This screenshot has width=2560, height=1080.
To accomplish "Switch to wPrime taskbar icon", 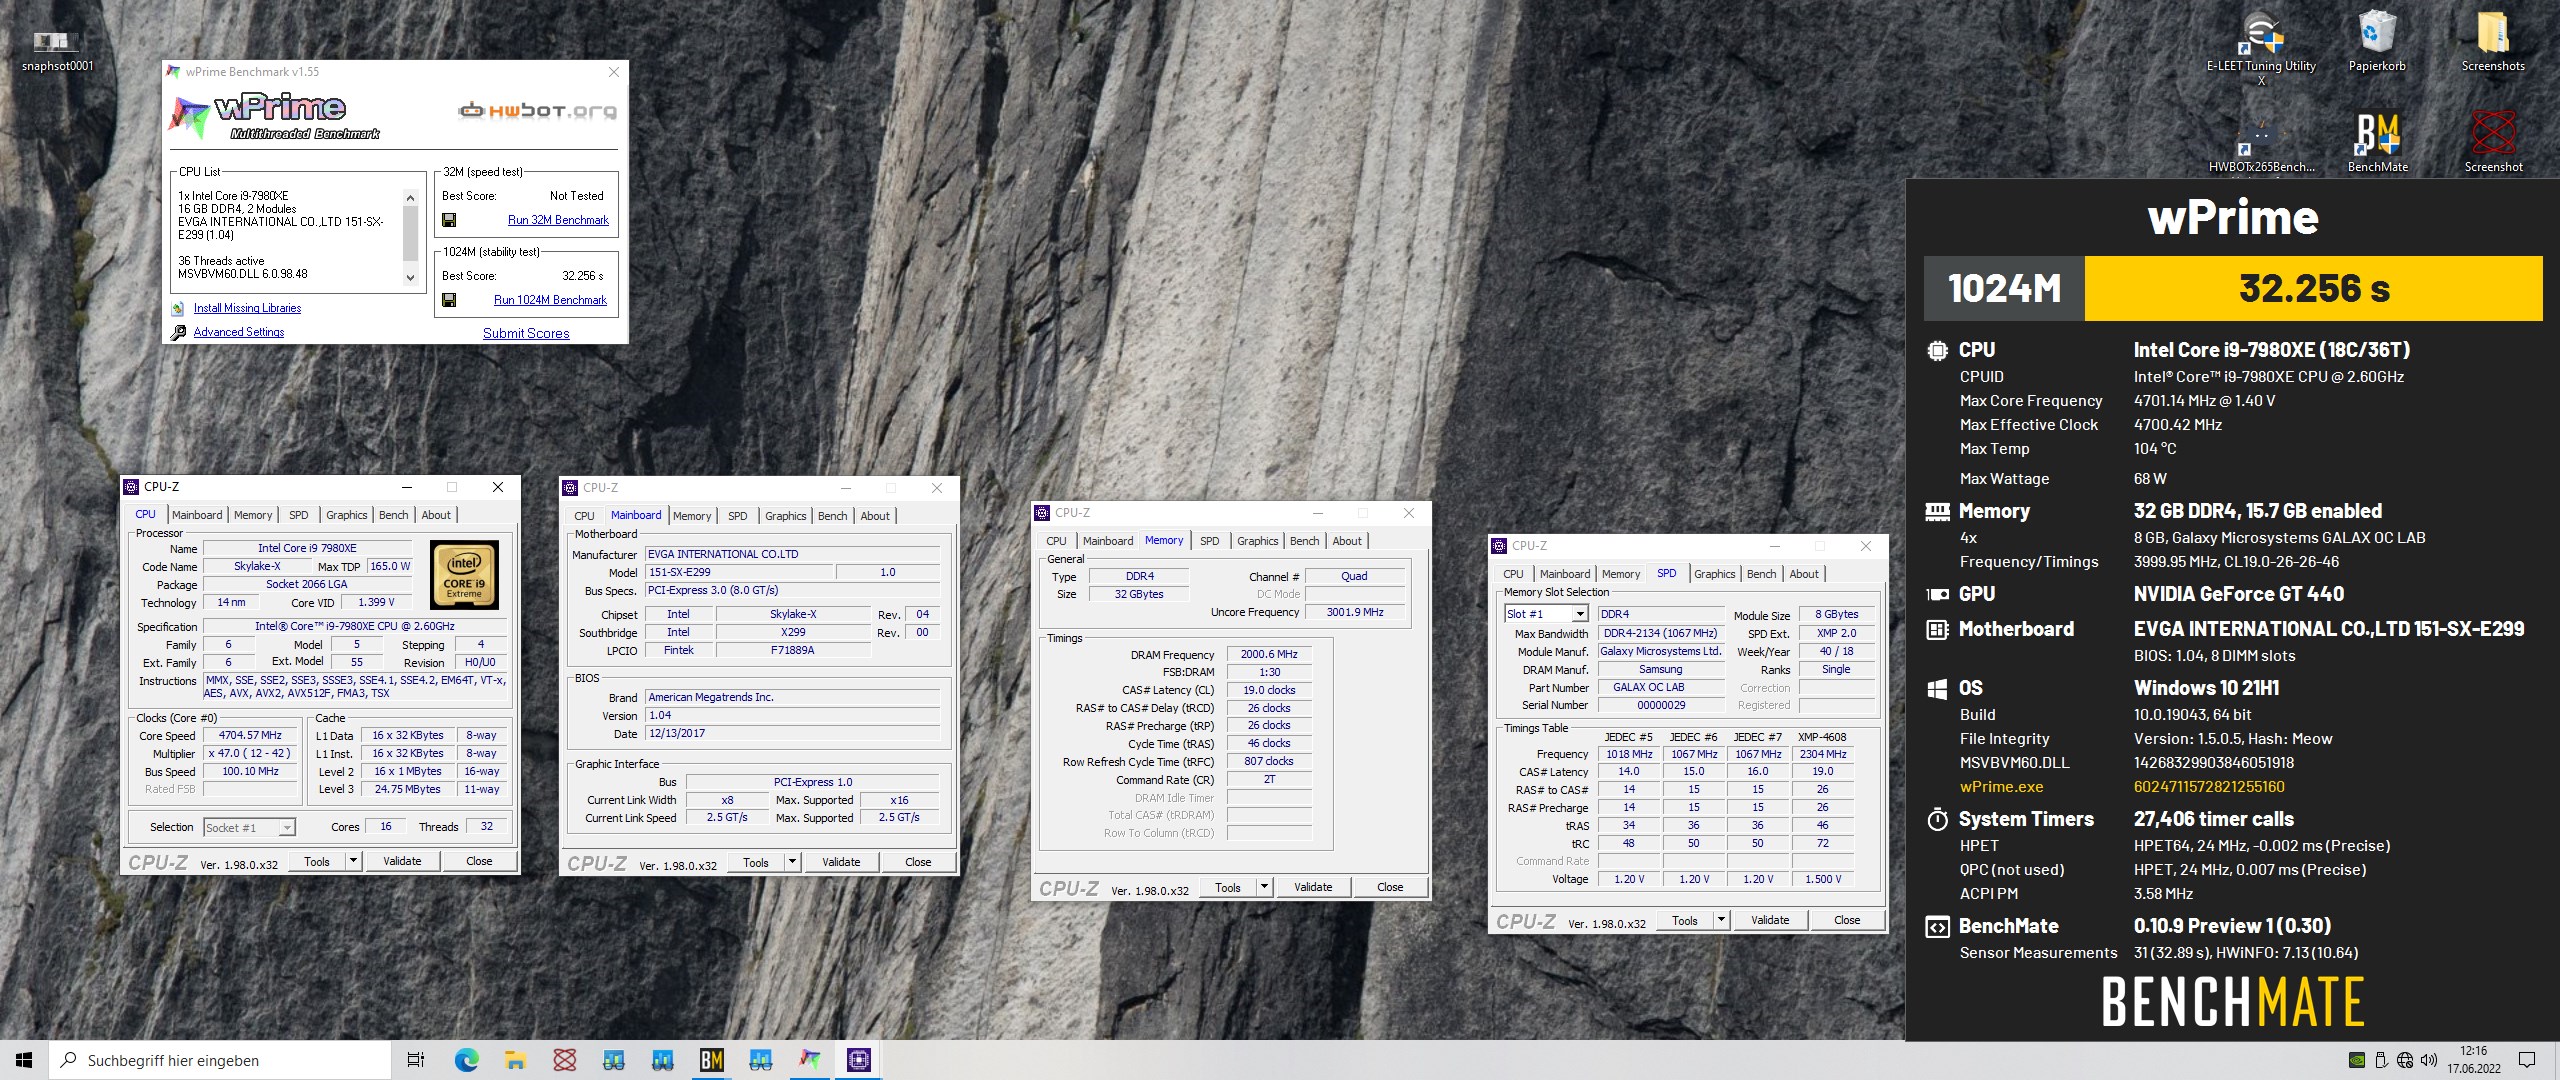I will [x=809, y=1060].
